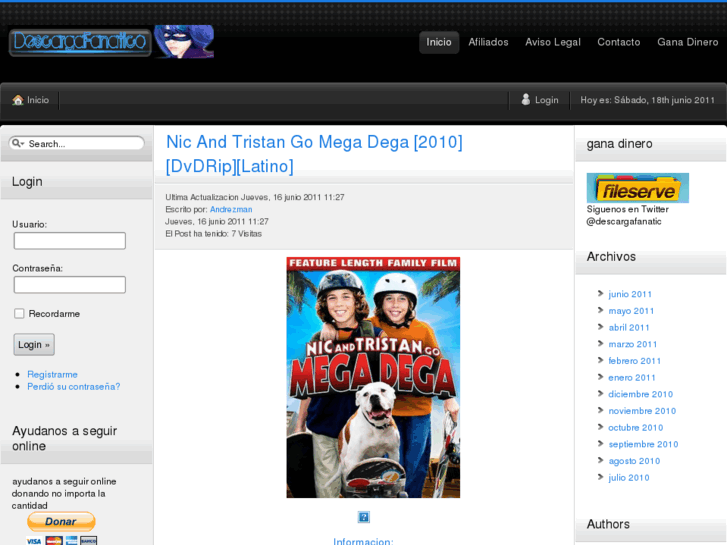Viewport: 727px width, 545px height.
Task: Open the septiembre 2010 archive
Action: pyautogui.click(x=644, y=444)
